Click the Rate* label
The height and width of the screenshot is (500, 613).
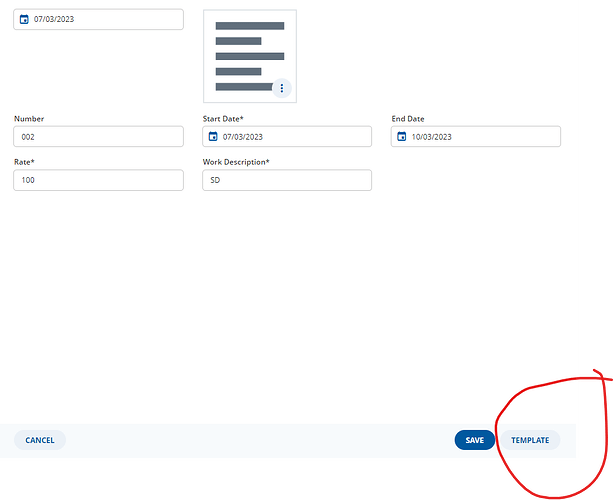tap(24, 162)
